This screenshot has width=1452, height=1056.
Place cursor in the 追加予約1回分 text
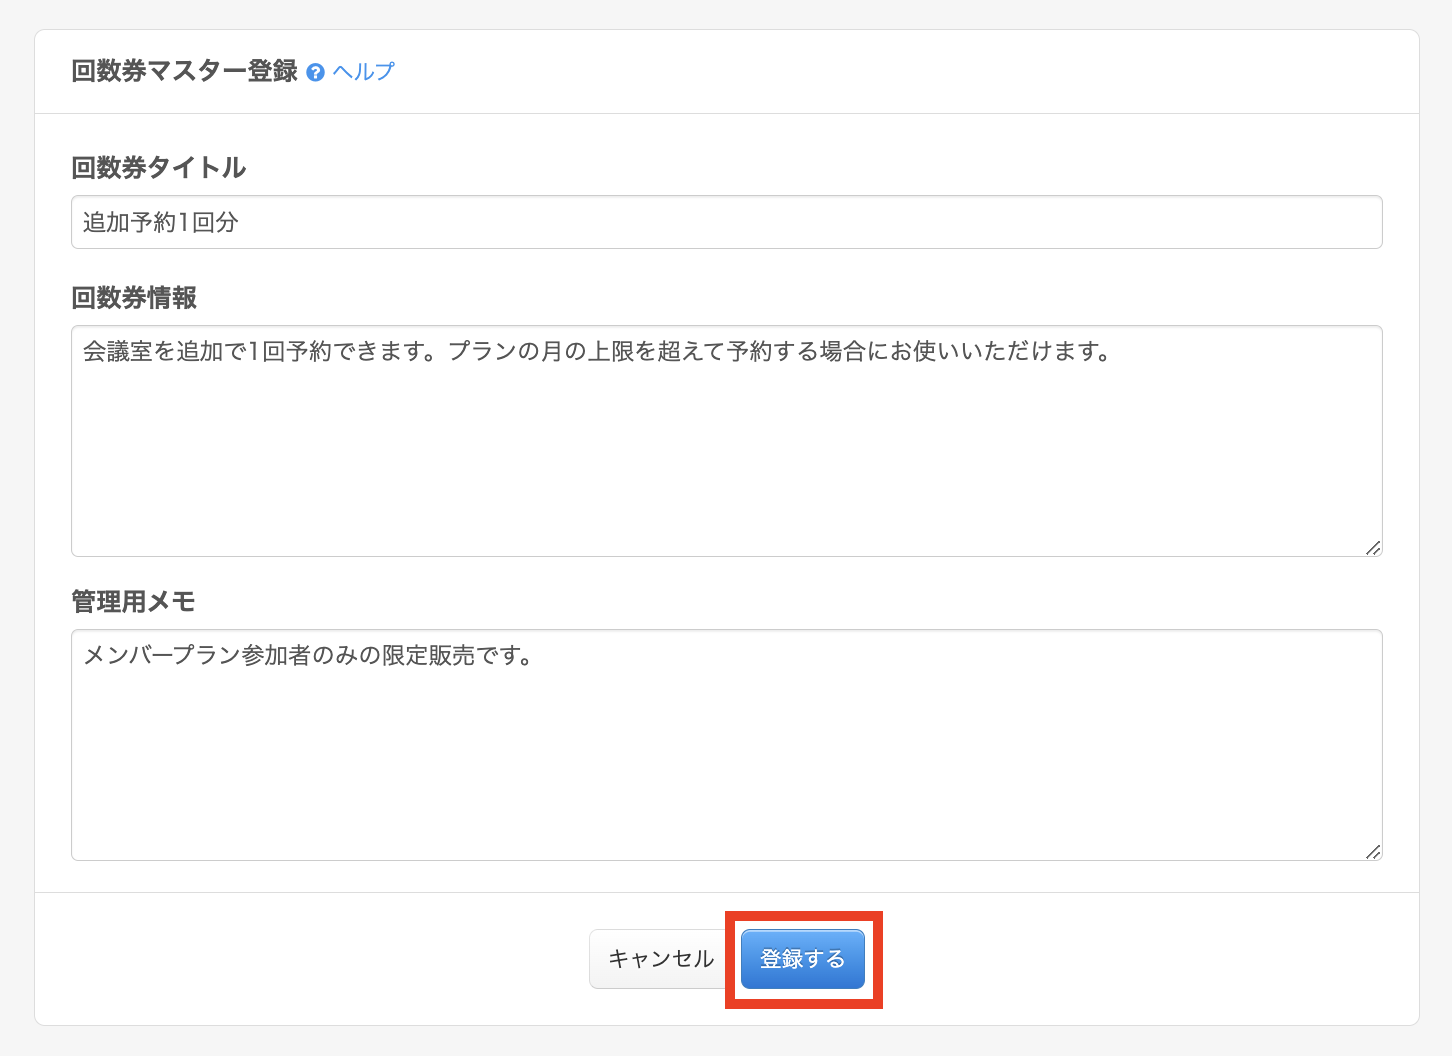pyautogui.click(x=160, y=223)
